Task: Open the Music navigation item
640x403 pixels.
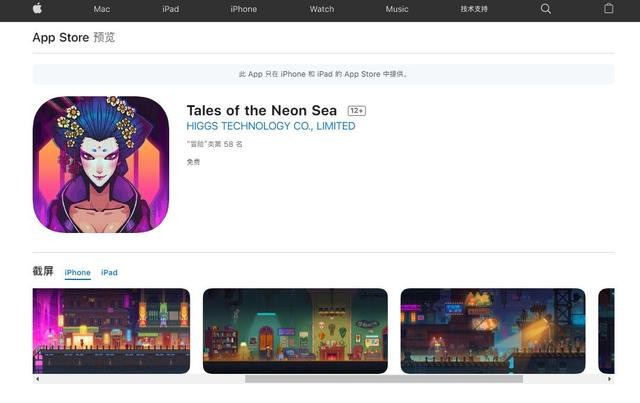Action: point(397,9)
